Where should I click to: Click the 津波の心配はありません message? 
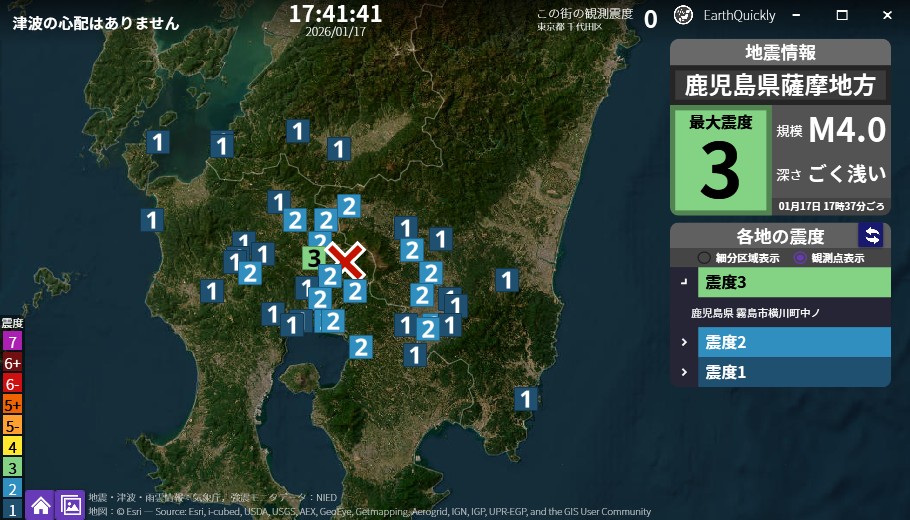pyautogui.click(x=96, y=23)
